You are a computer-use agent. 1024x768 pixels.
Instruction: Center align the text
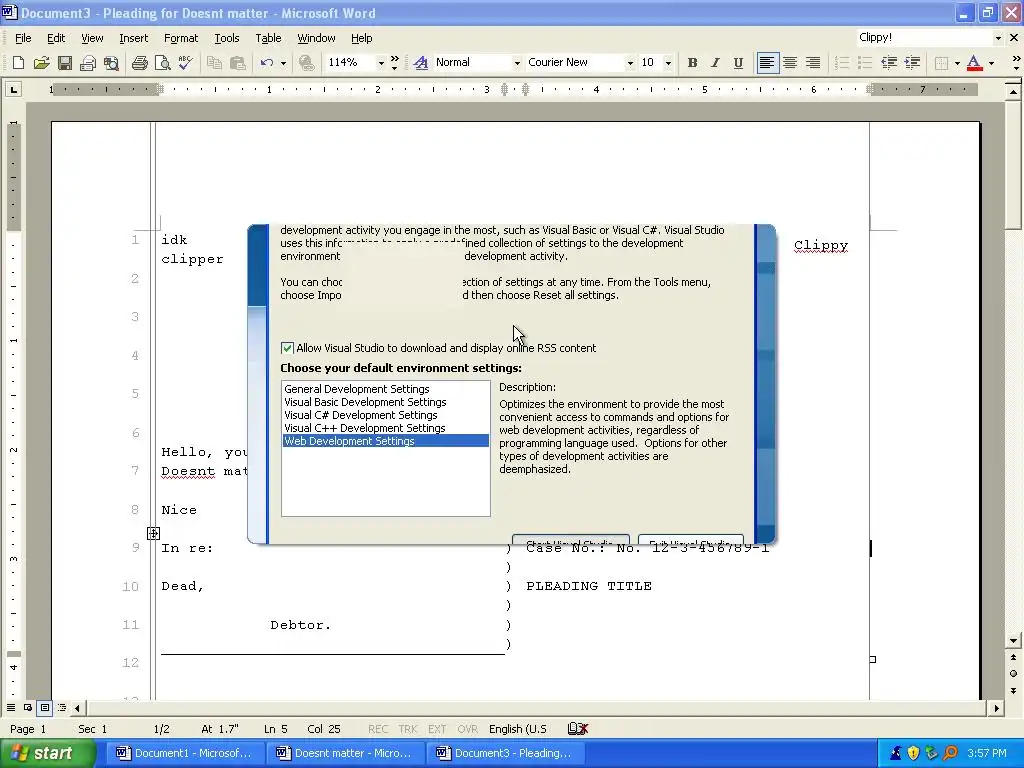pos(790,63)
